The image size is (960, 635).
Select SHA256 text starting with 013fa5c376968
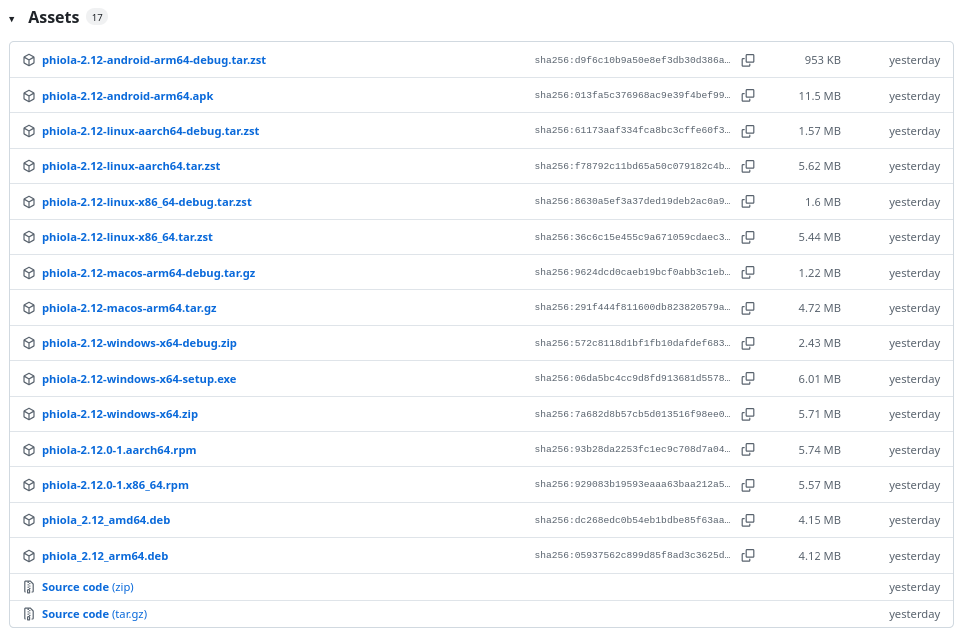632,96
